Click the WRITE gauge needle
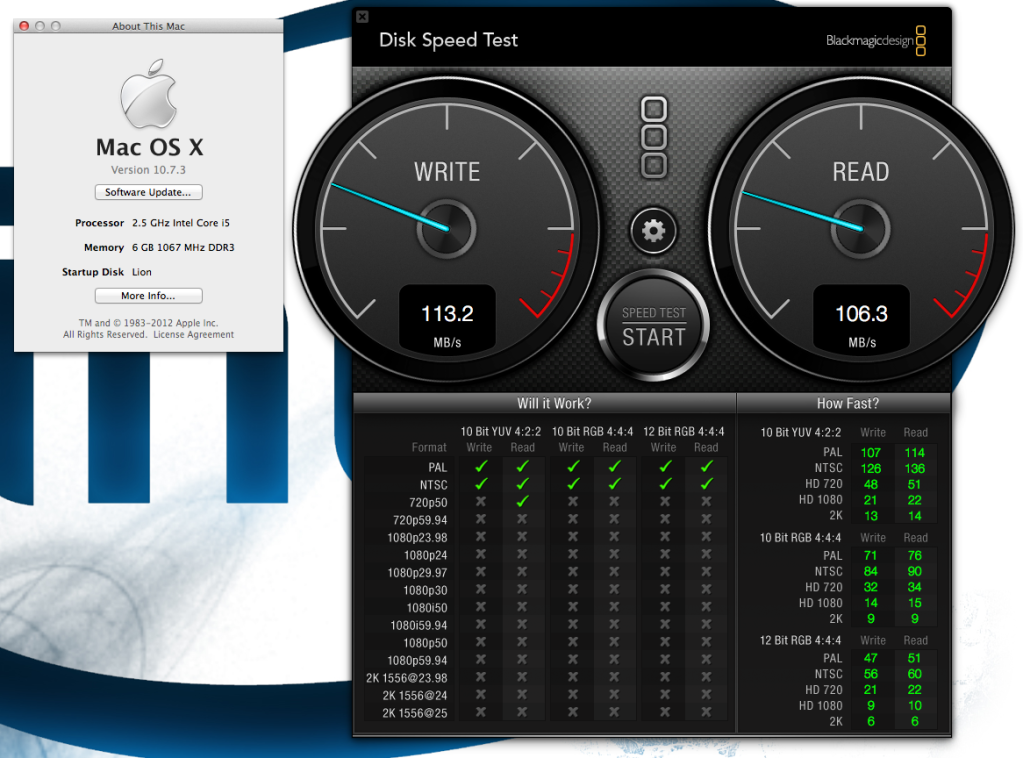This screenshot has width=1023, height=758. coord(390,207)
